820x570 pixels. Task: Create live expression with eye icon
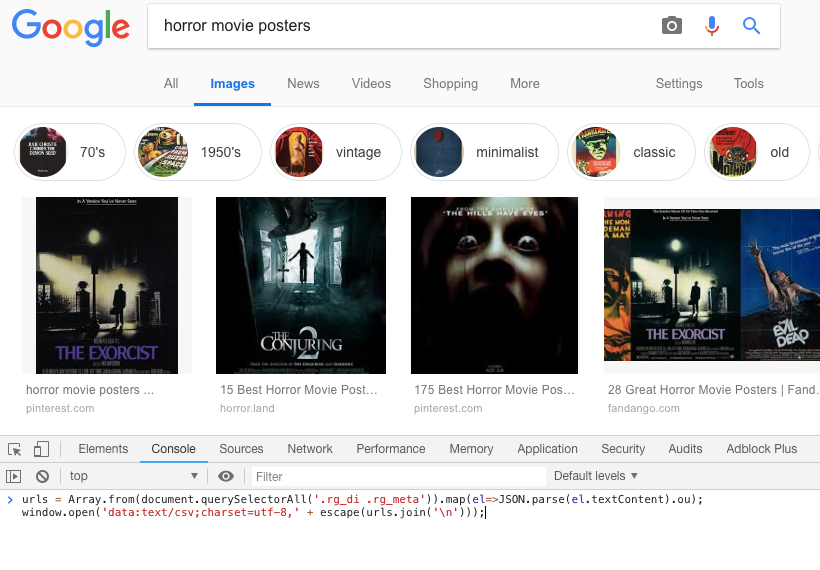point(226,476)
